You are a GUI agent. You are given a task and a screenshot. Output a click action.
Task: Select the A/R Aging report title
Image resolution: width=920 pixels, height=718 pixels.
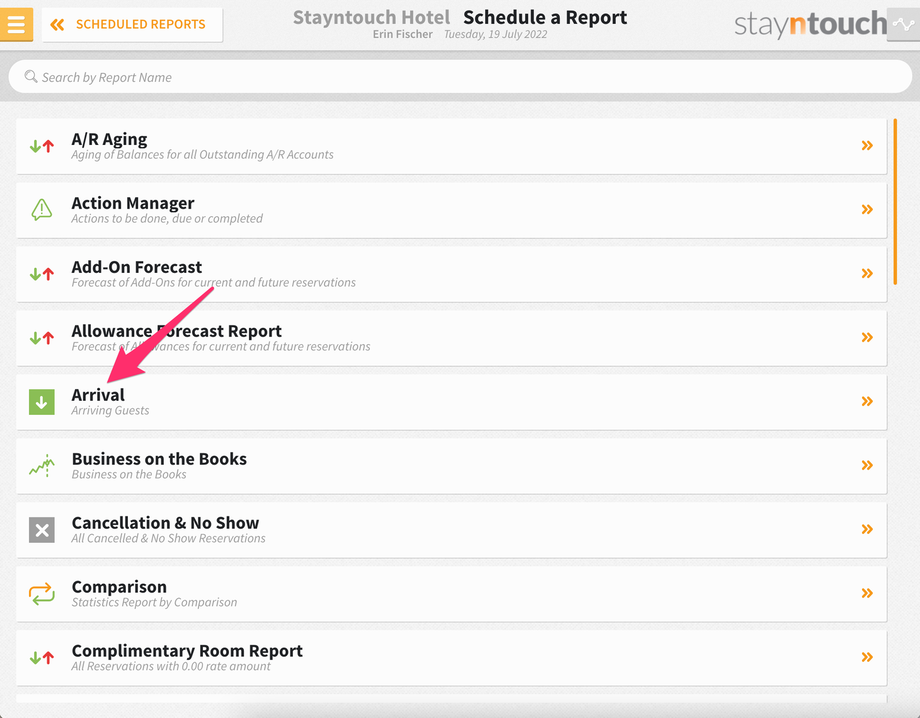point(109,139)
